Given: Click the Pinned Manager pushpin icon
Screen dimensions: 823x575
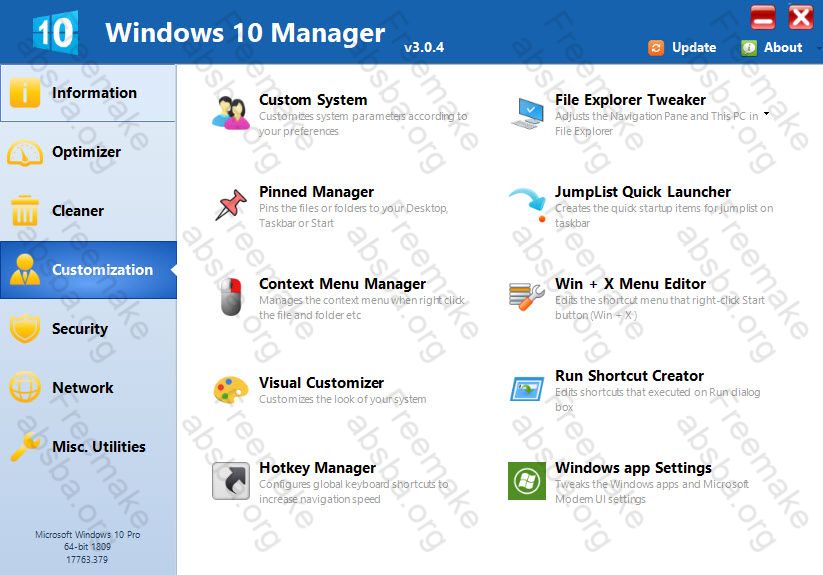Looking at the screenshot, I should (231, 205).
